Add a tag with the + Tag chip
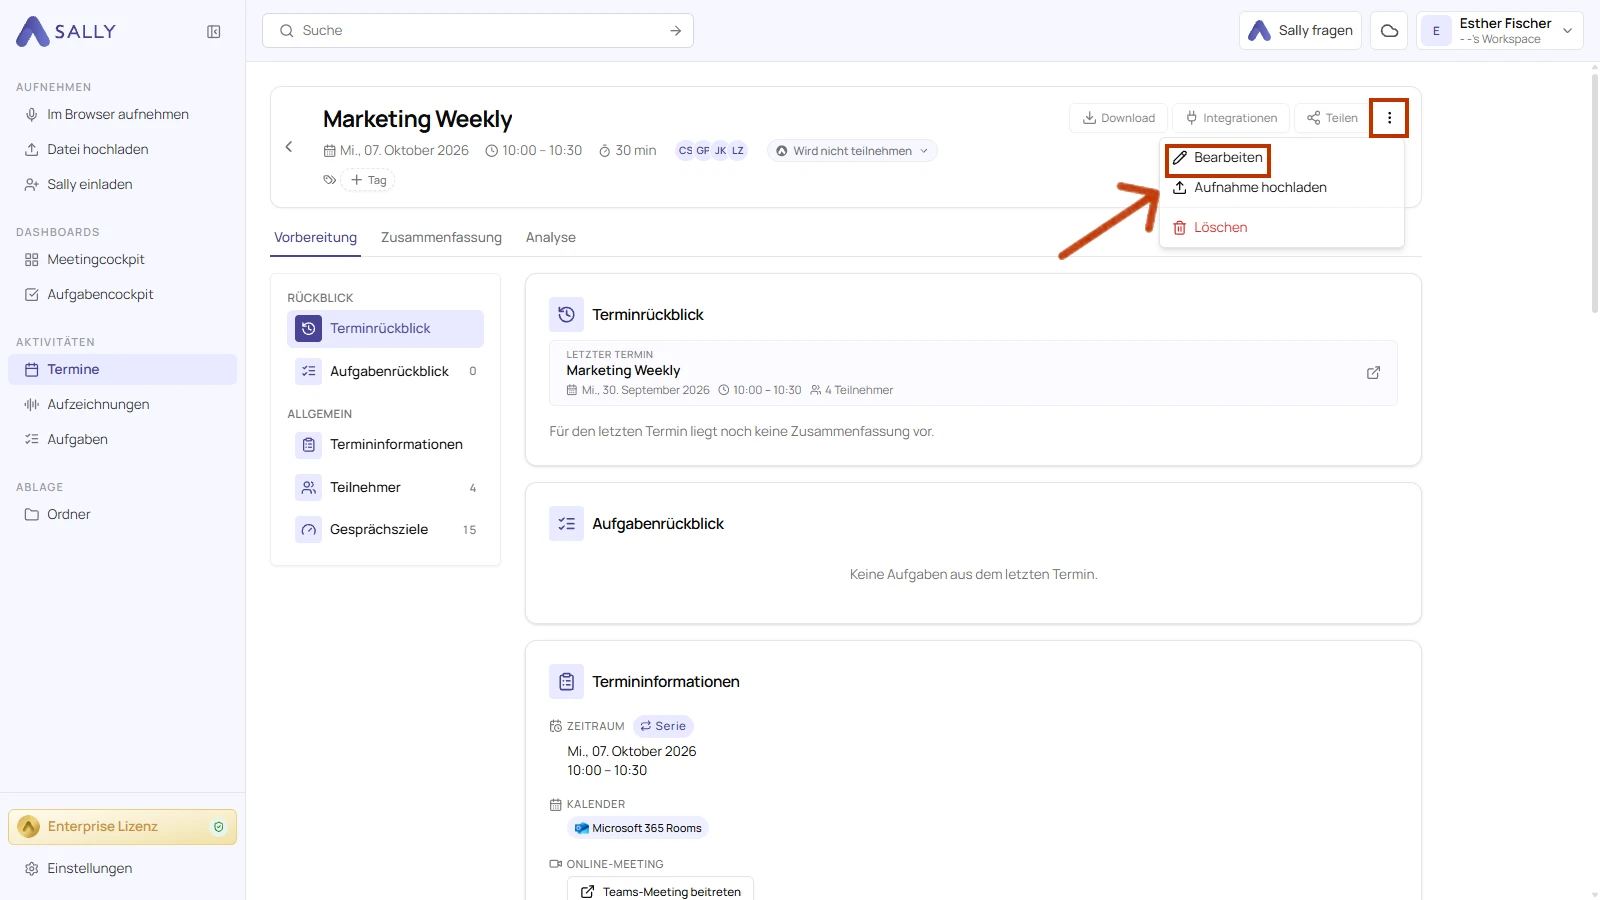Image resolution: width=1600 pixels, height=900 pixels. 368,180
